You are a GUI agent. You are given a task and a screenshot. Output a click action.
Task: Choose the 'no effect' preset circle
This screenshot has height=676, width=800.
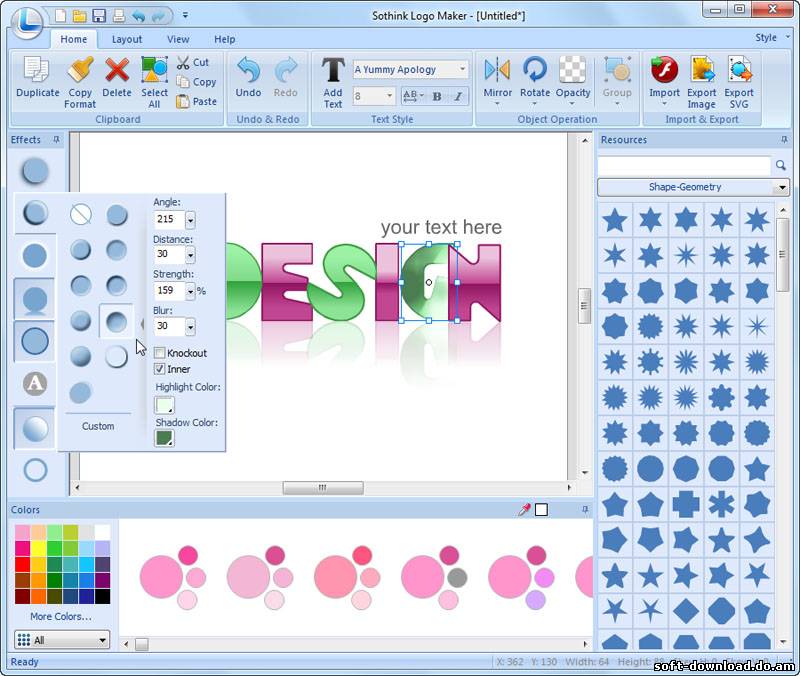pos(81,214)
